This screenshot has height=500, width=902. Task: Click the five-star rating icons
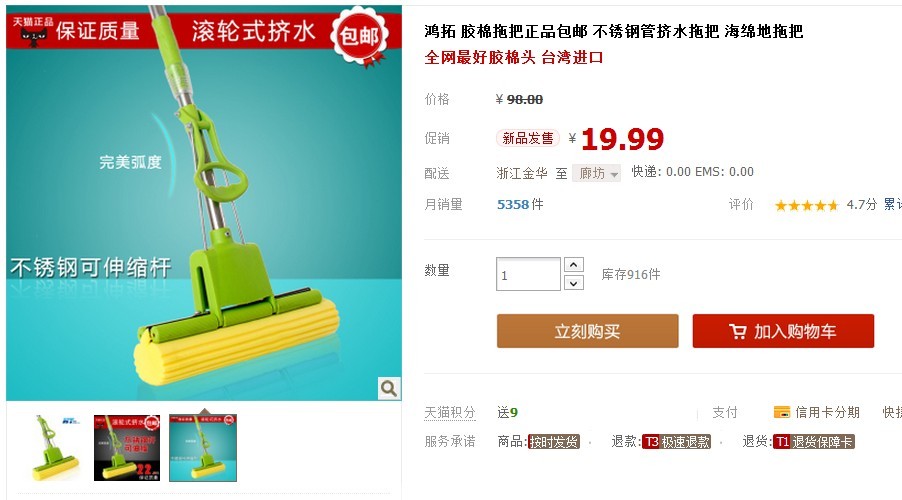806,205
